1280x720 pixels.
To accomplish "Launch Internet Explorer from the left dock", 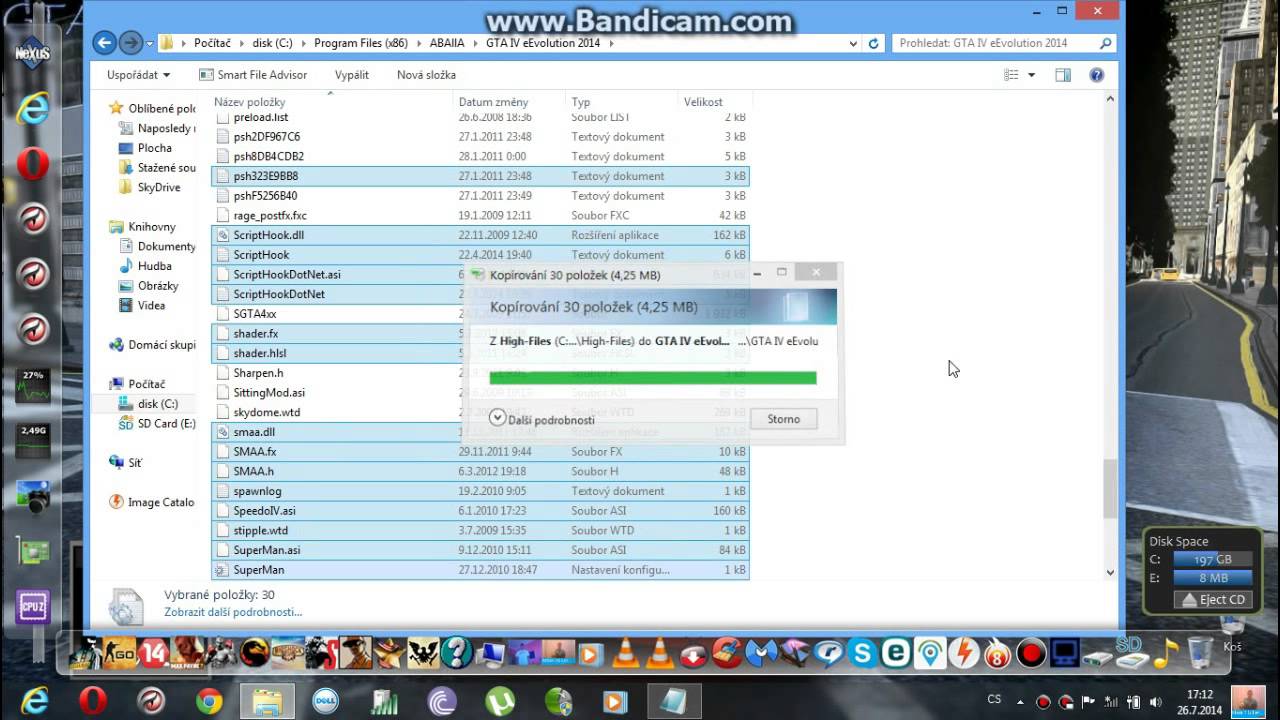I will tap(32, 110).
